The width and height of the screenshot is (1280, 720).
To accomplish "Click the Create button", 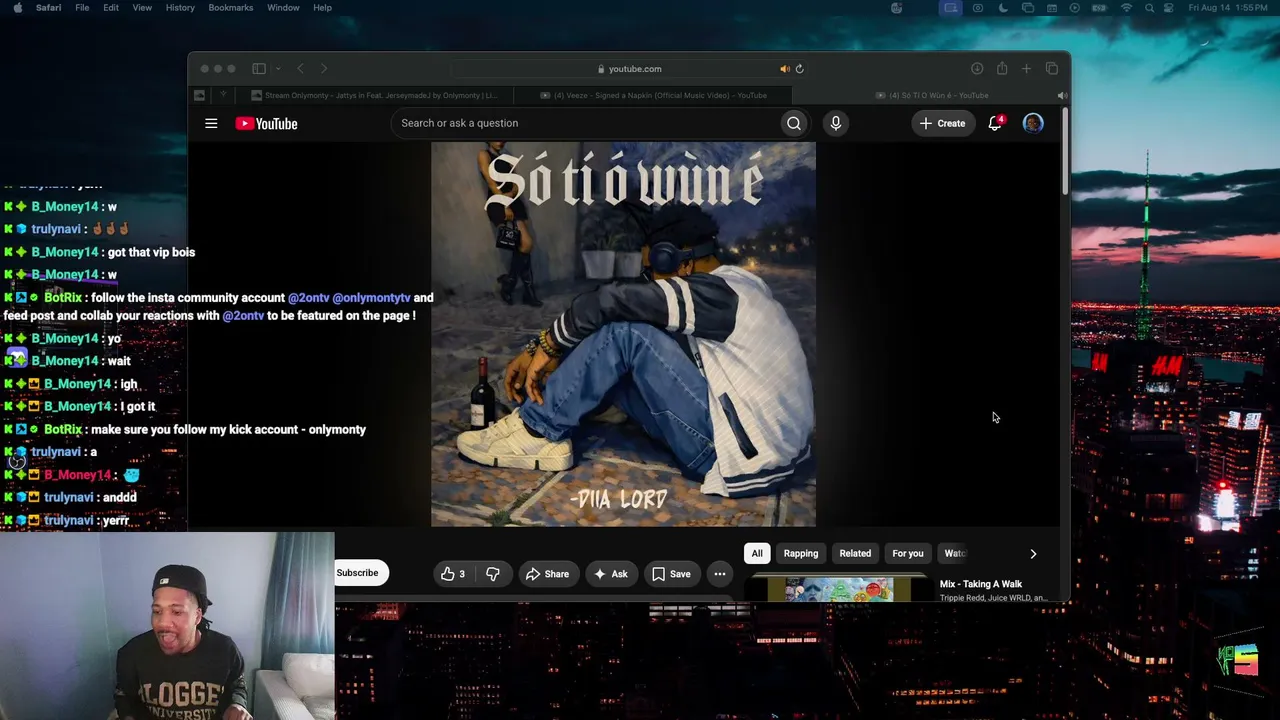I will point(942,123).
